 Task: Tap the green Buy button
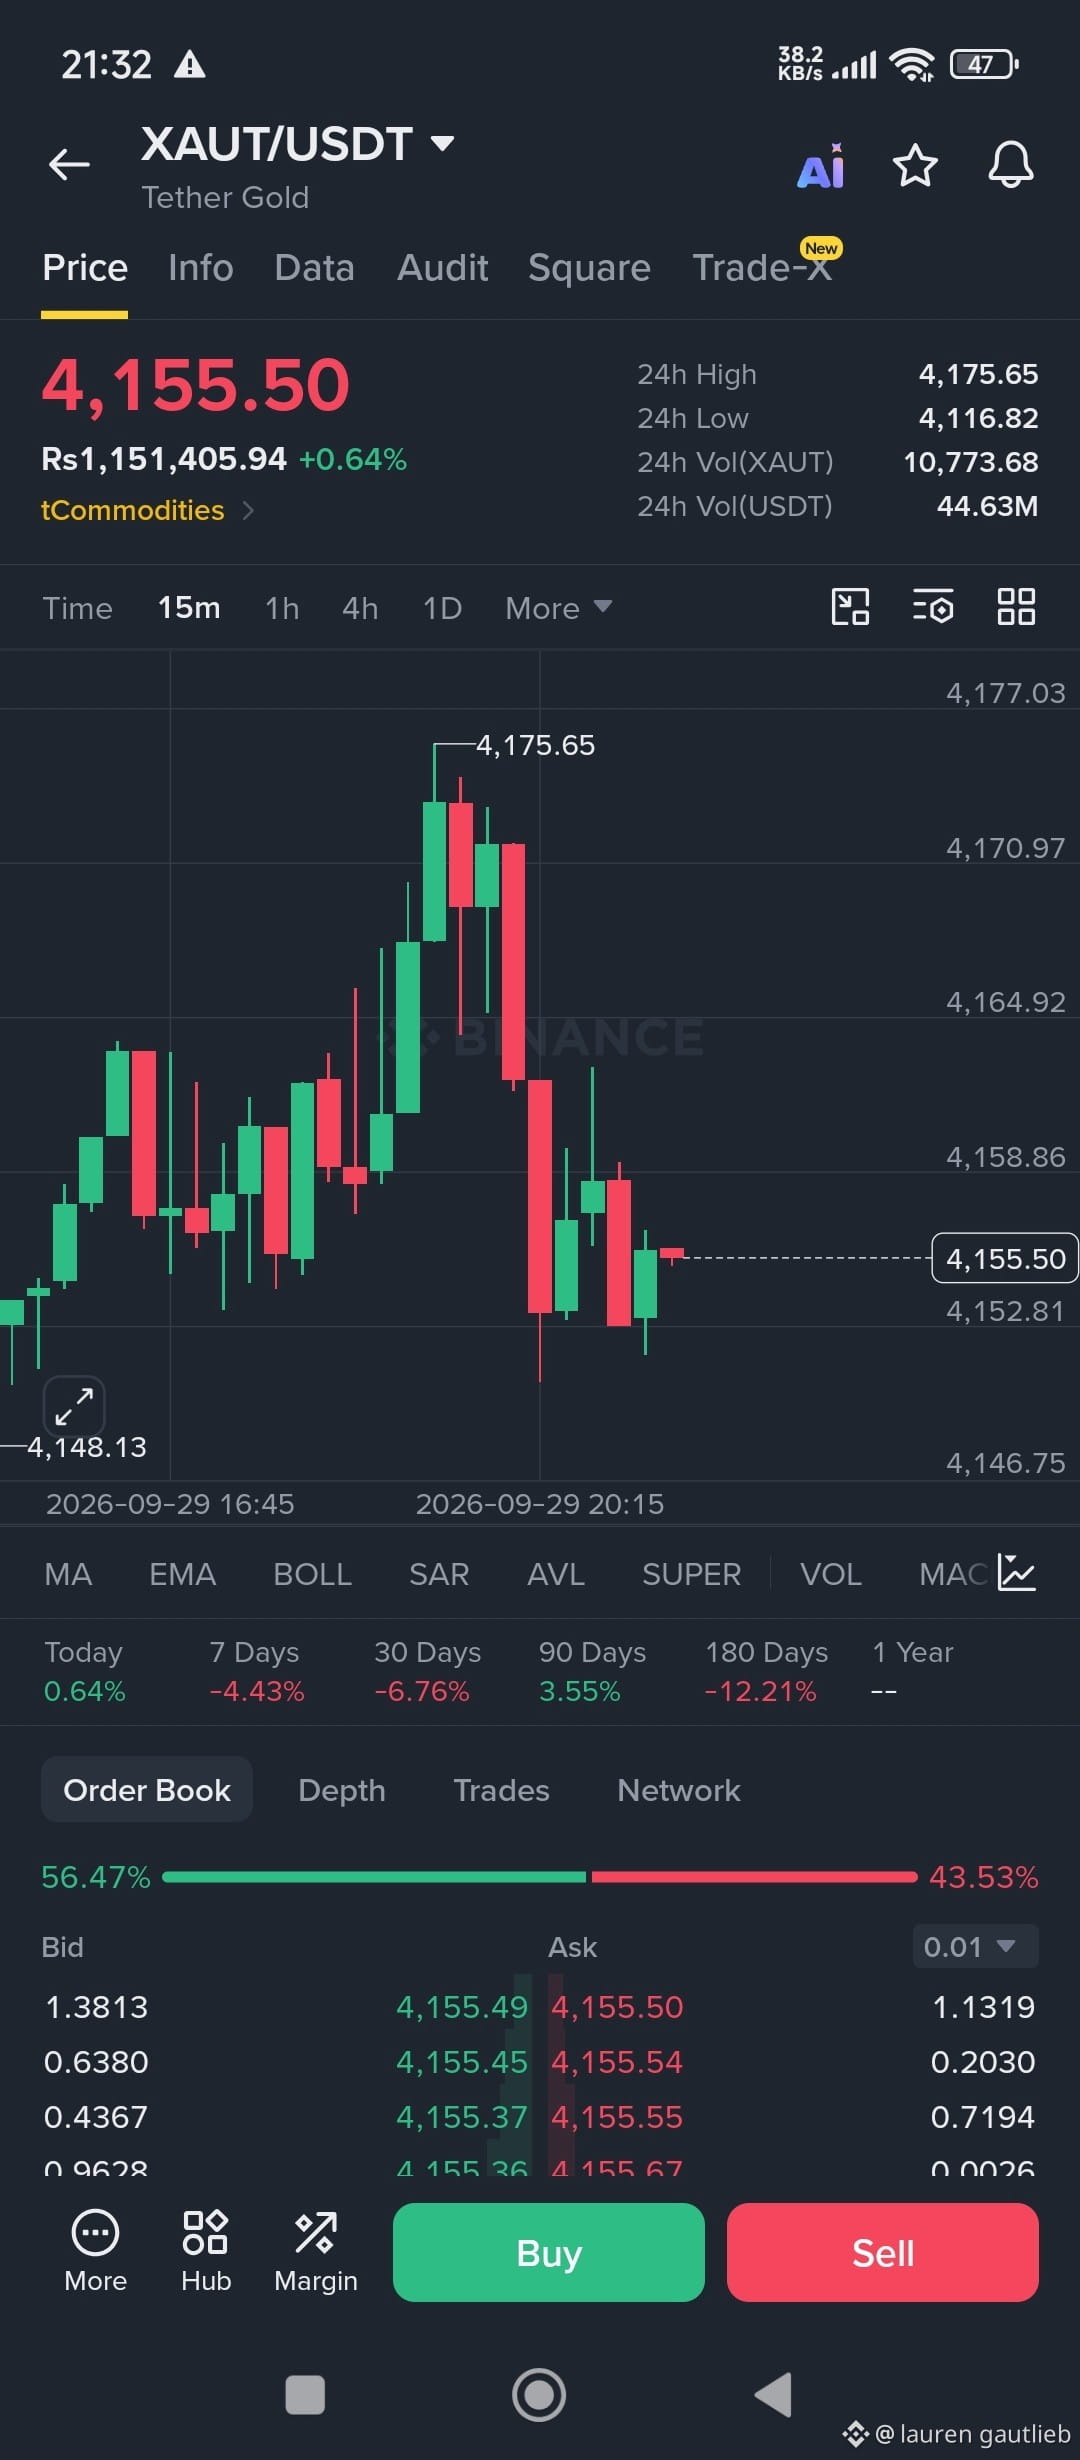click(x=549, y=2253)
